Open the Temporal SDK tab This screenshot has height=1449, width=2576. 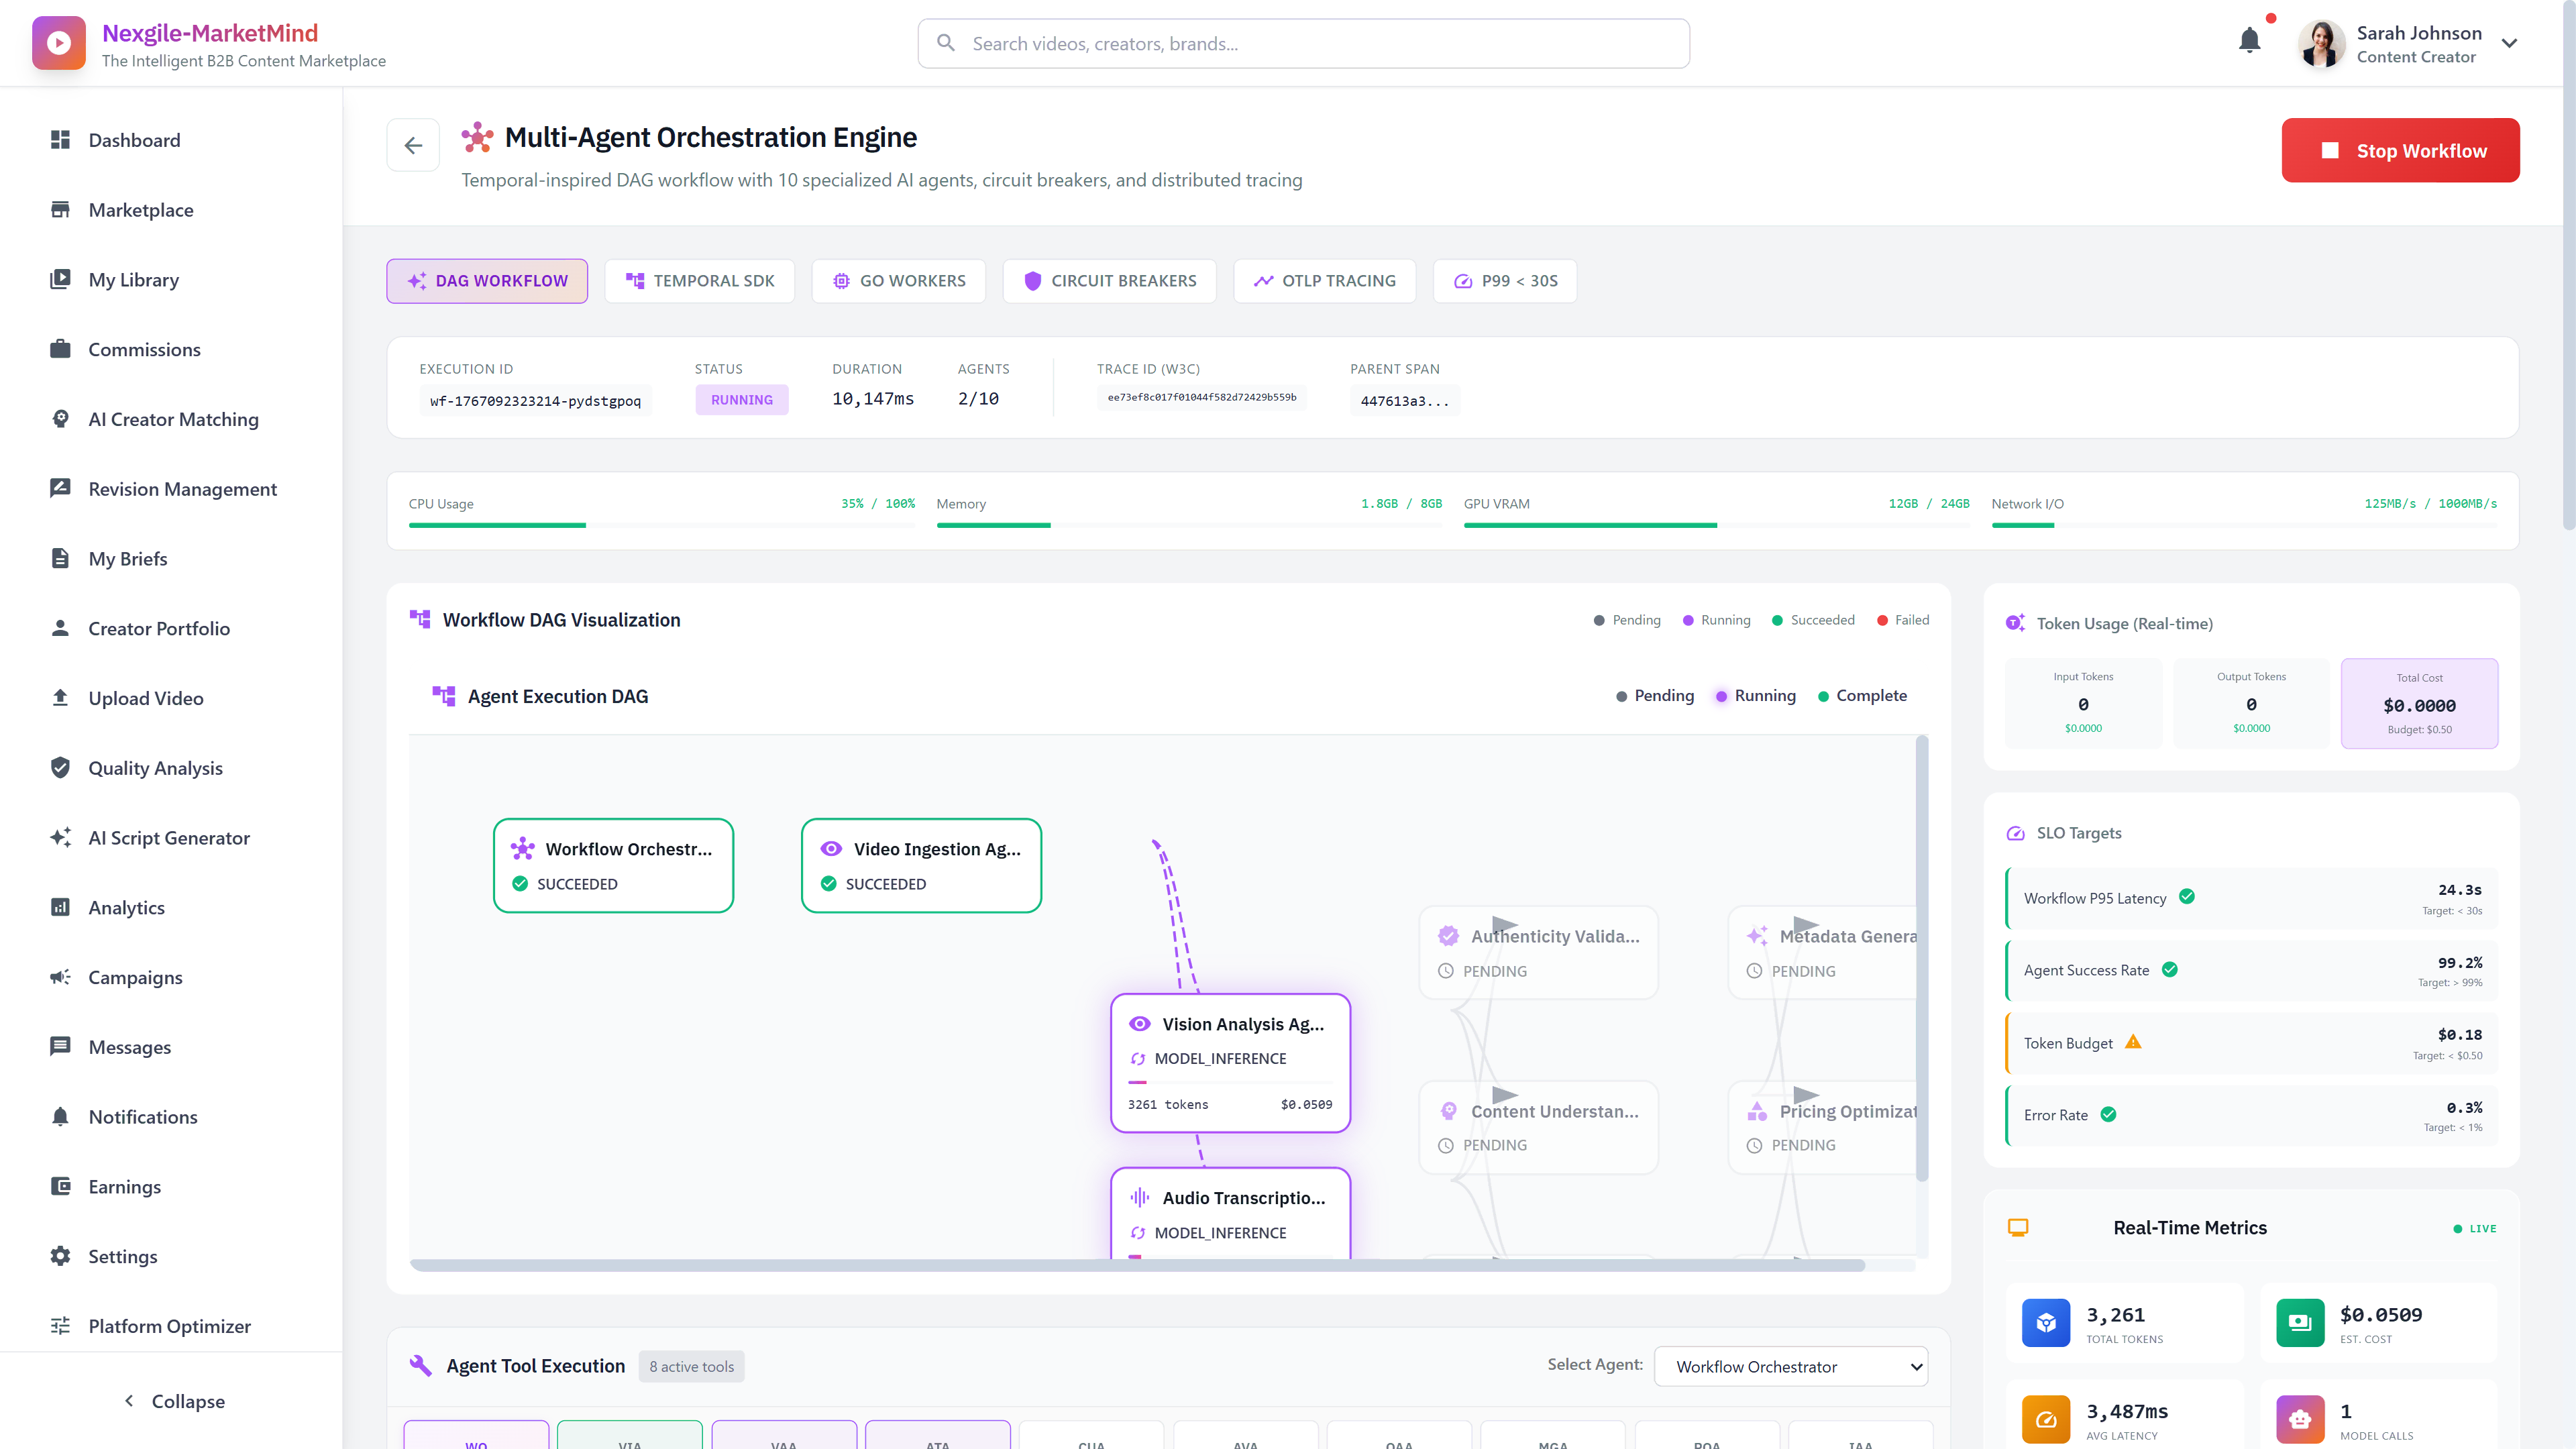pyautogui.click(x=699, y=281)
